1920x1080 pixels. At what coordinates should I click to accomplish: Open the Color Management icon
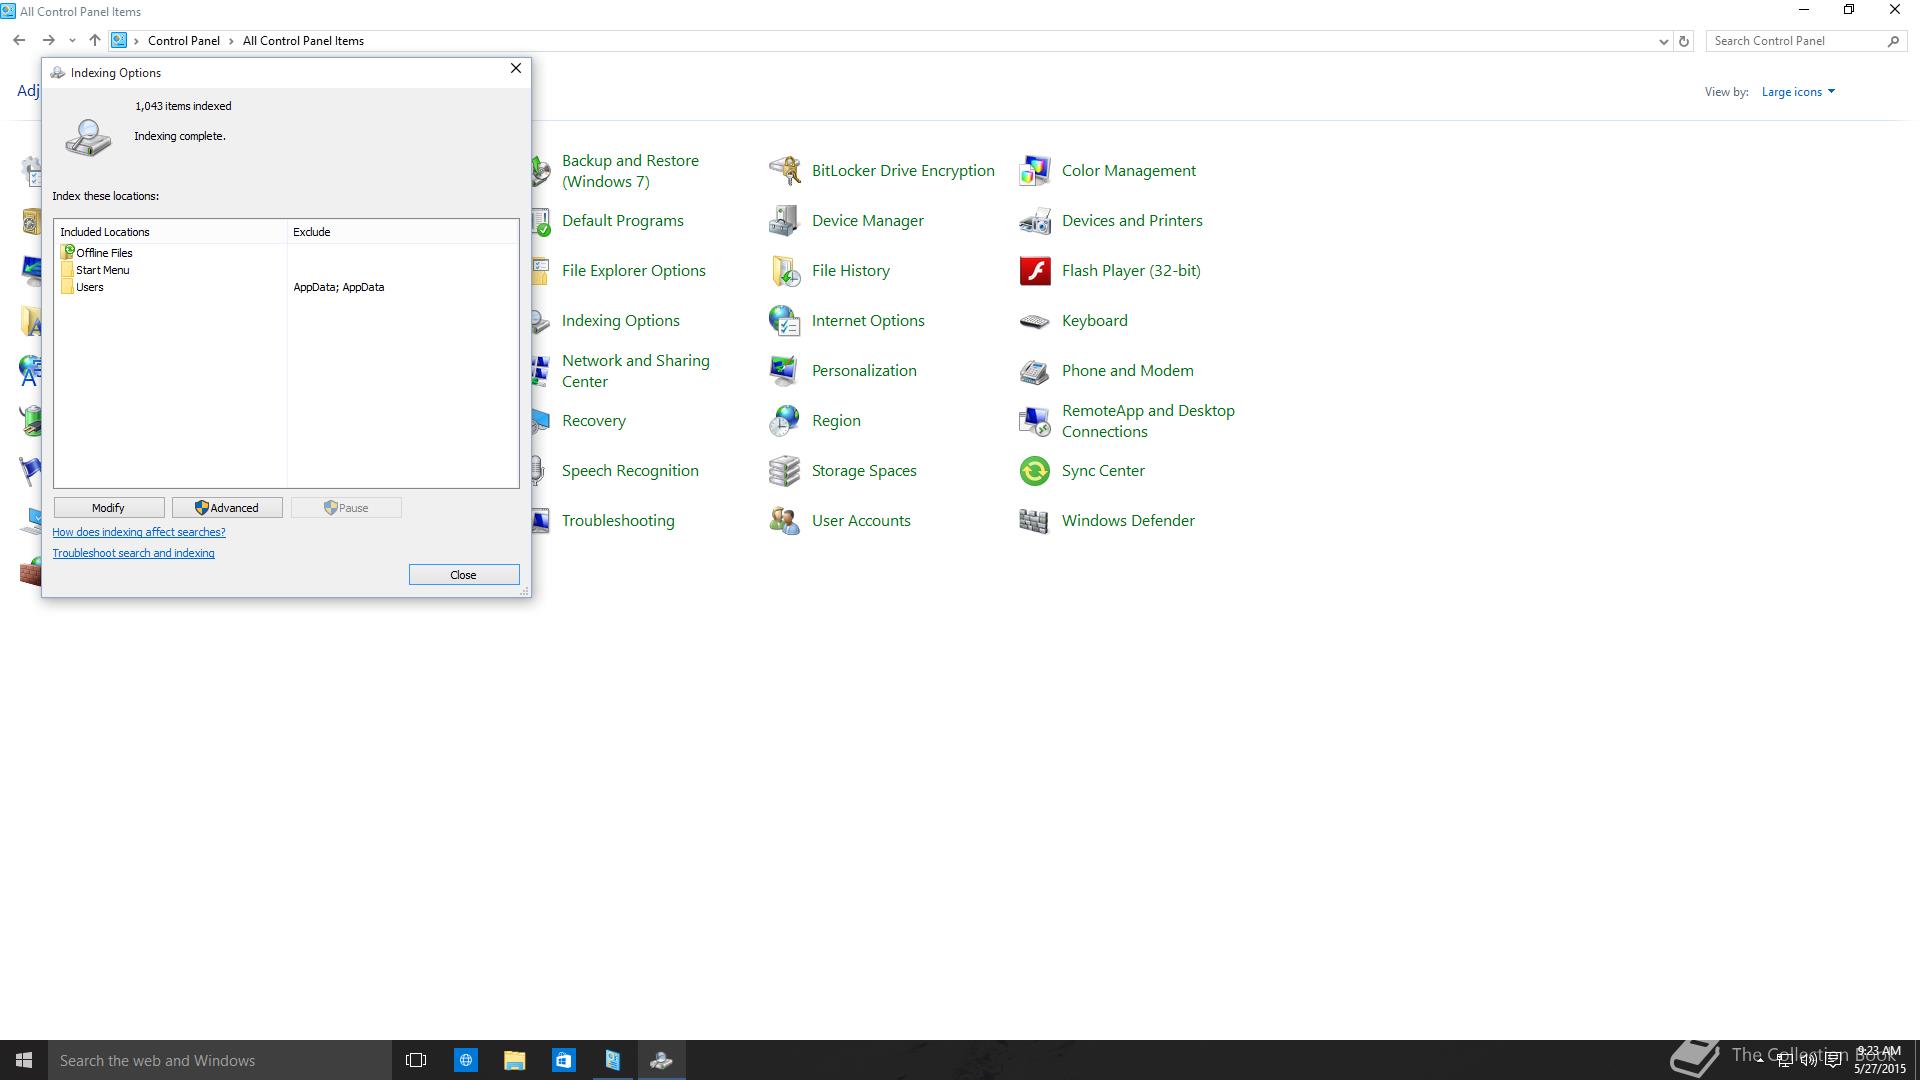pos(1034,171)
